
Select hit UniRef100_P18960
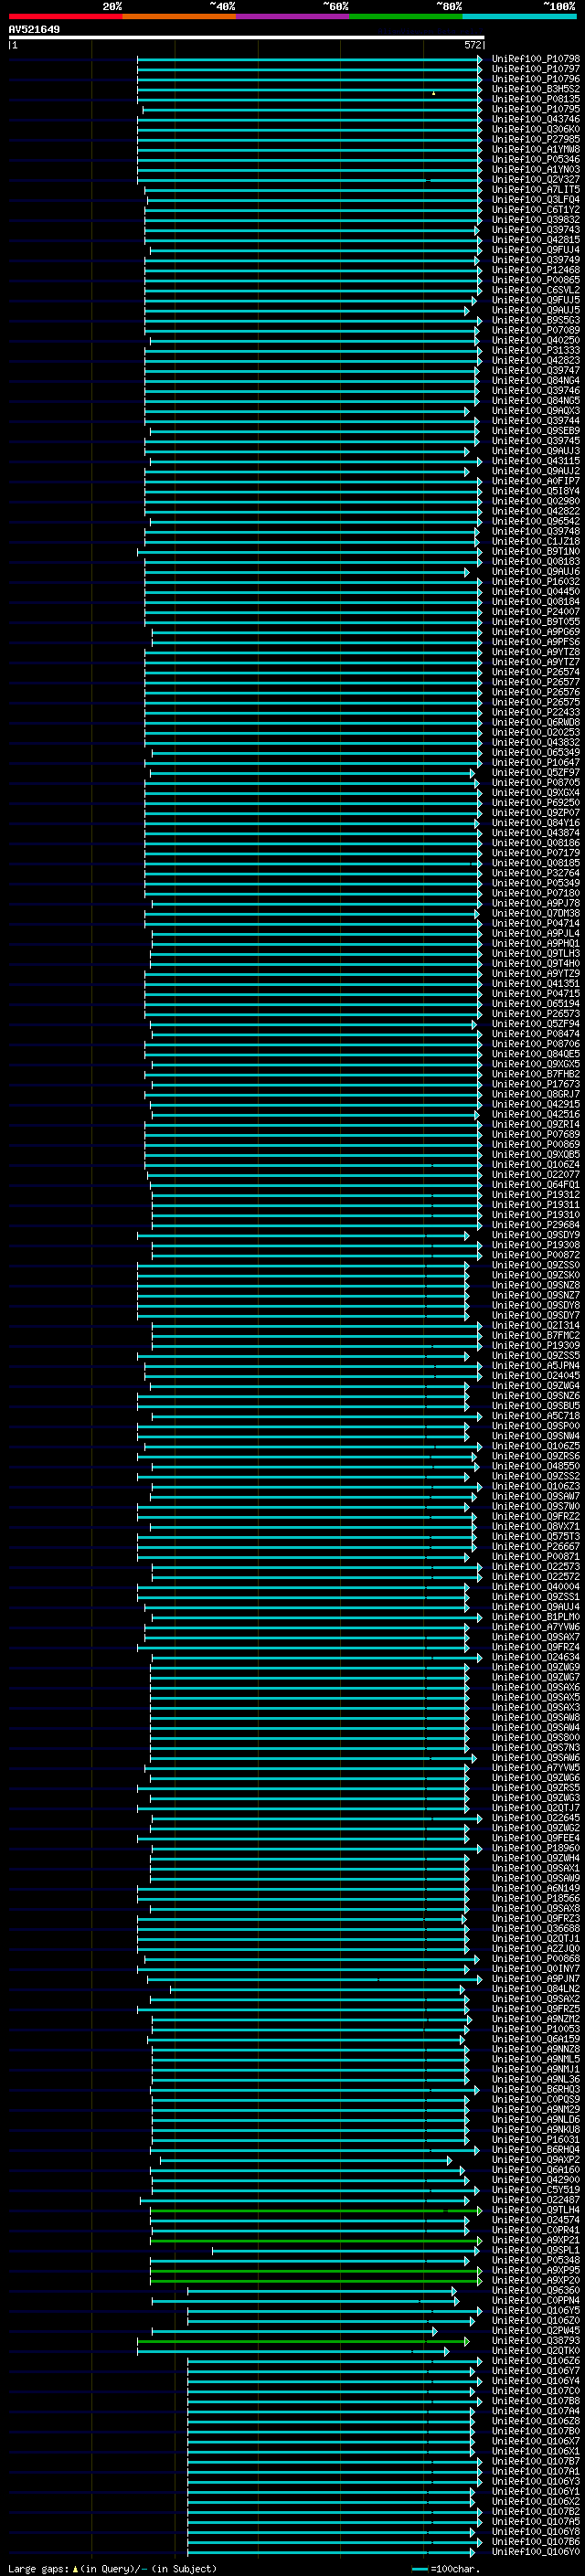coord(536,1847)
